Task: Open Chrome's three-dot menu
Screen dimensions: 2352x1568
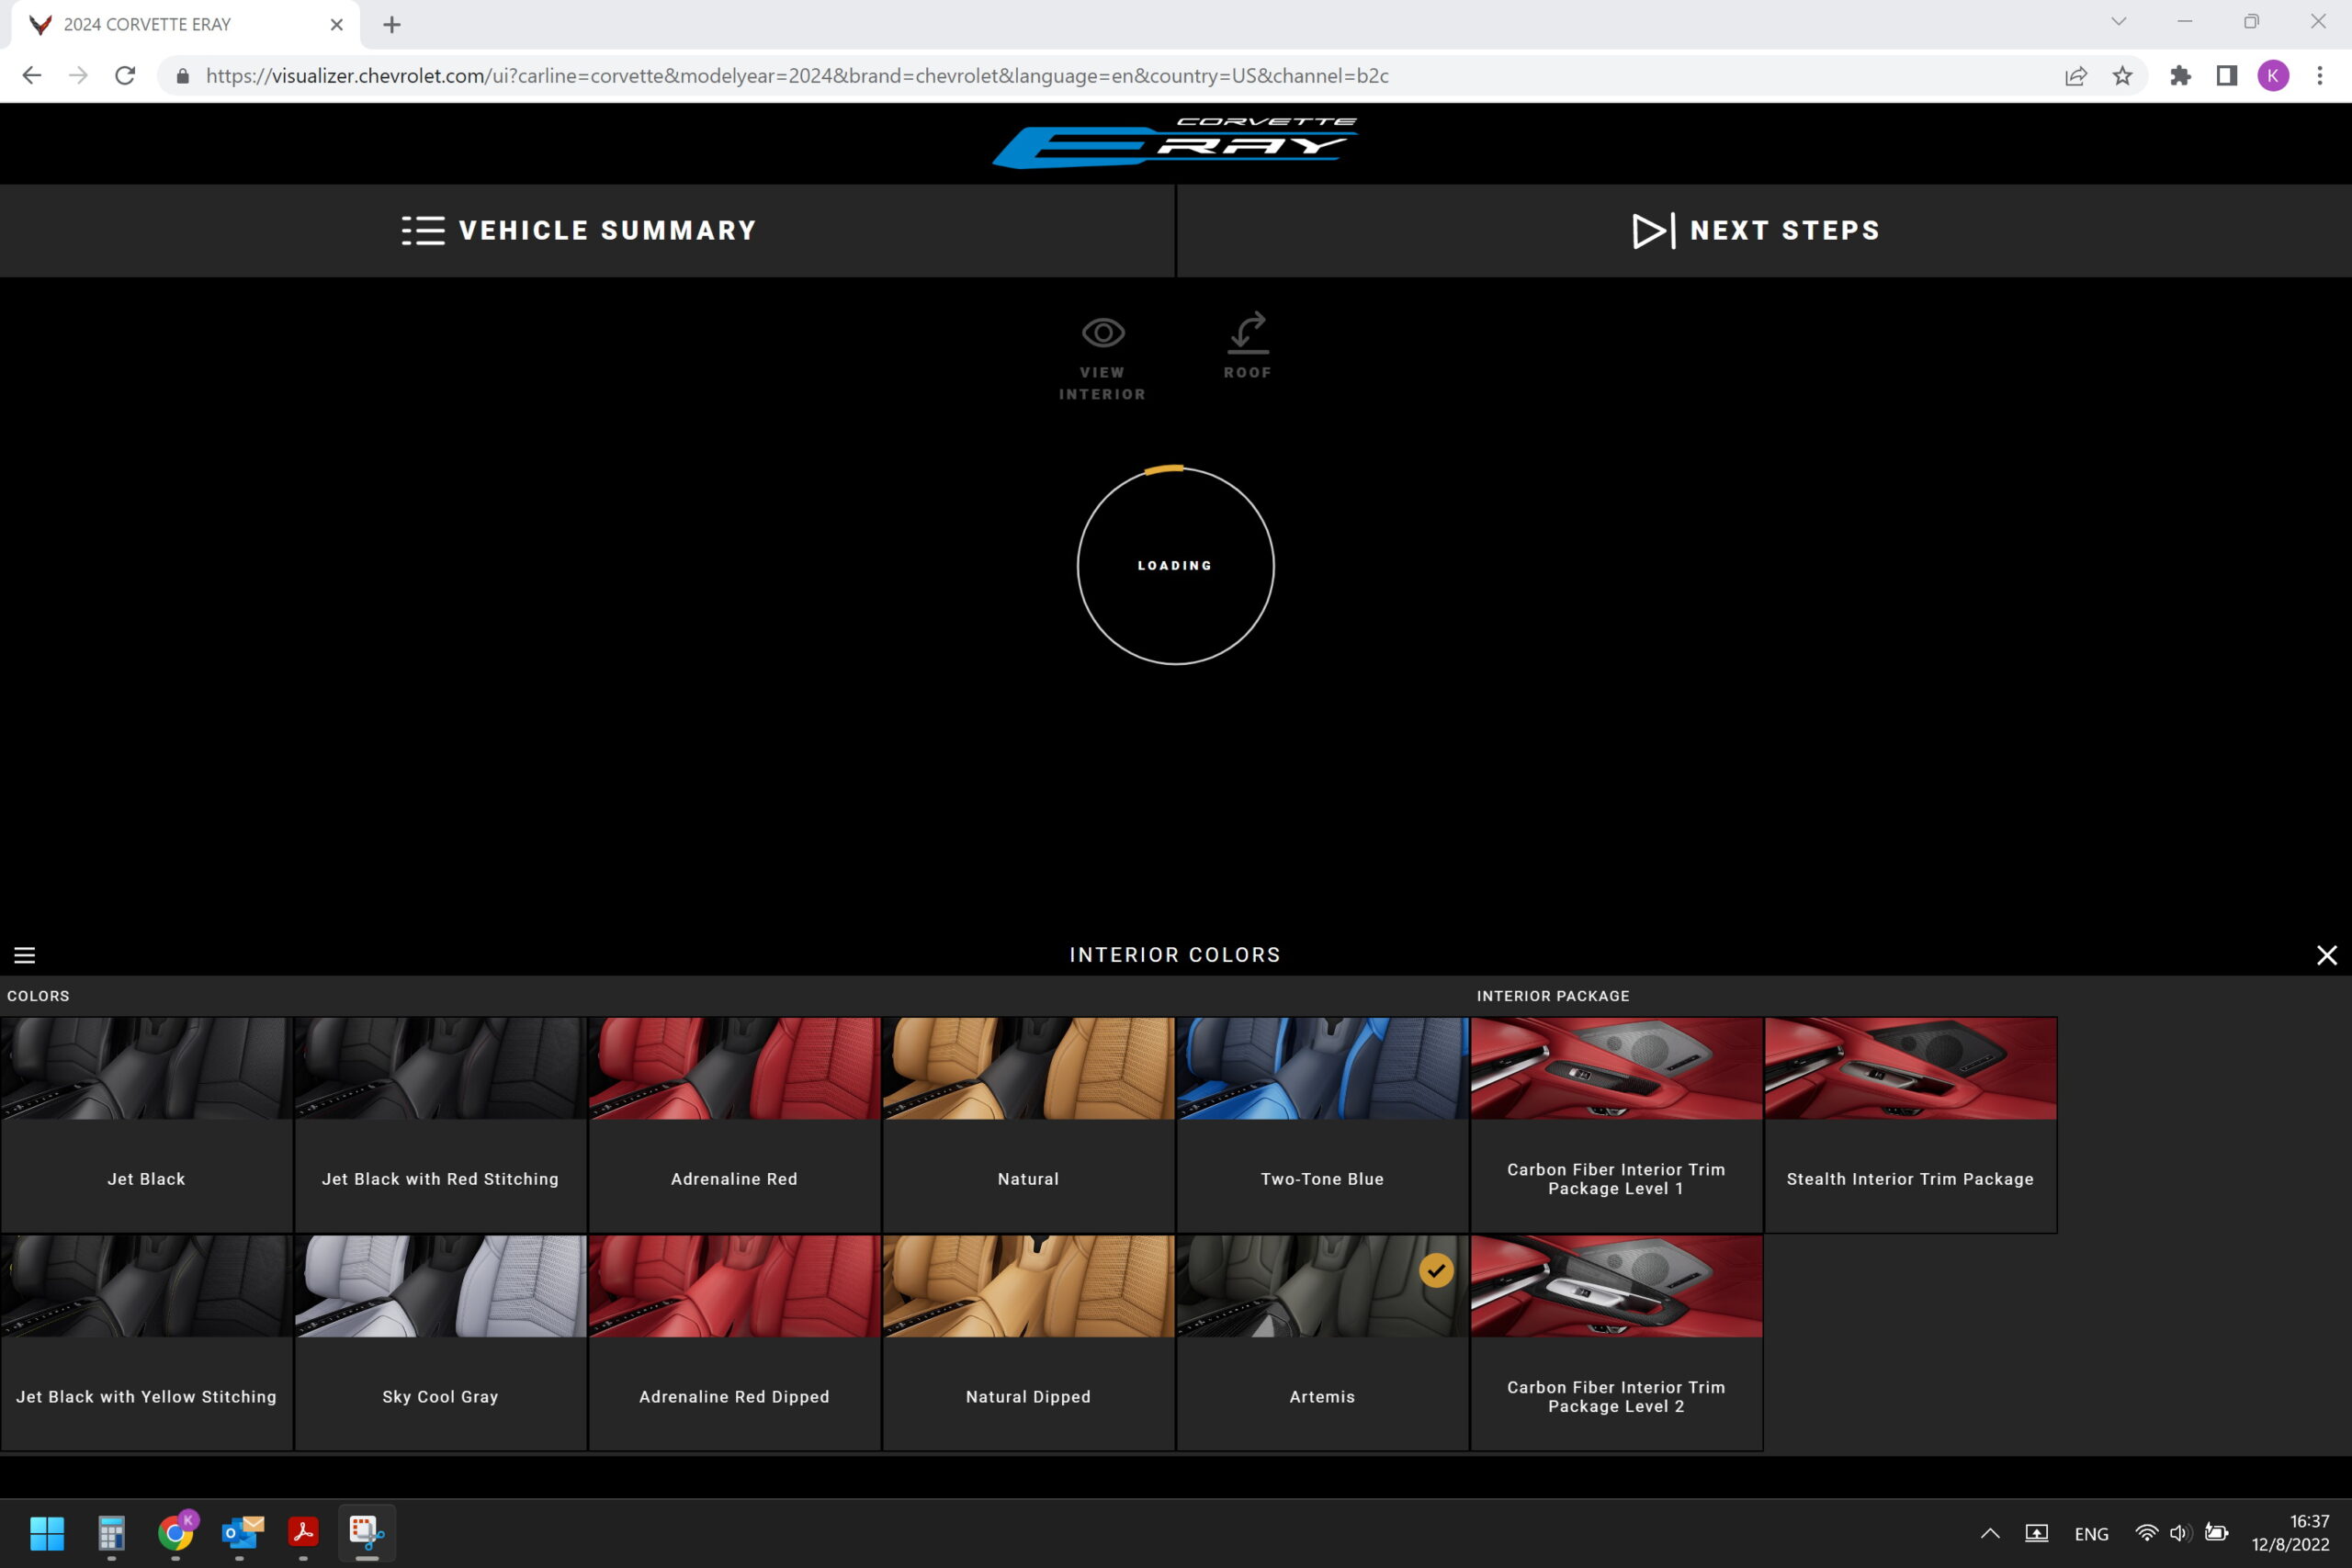Action: coord(2319,76)
